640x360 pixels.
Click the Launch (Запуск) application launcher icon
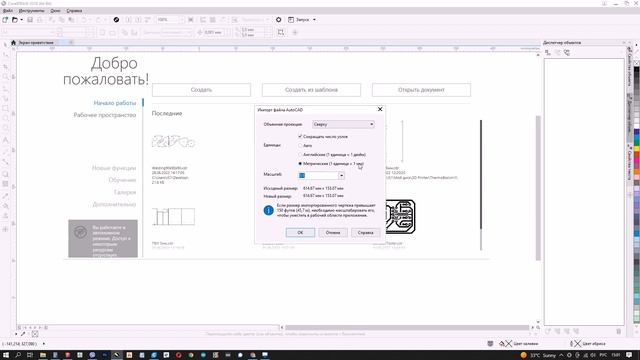[x=291, y=20]
